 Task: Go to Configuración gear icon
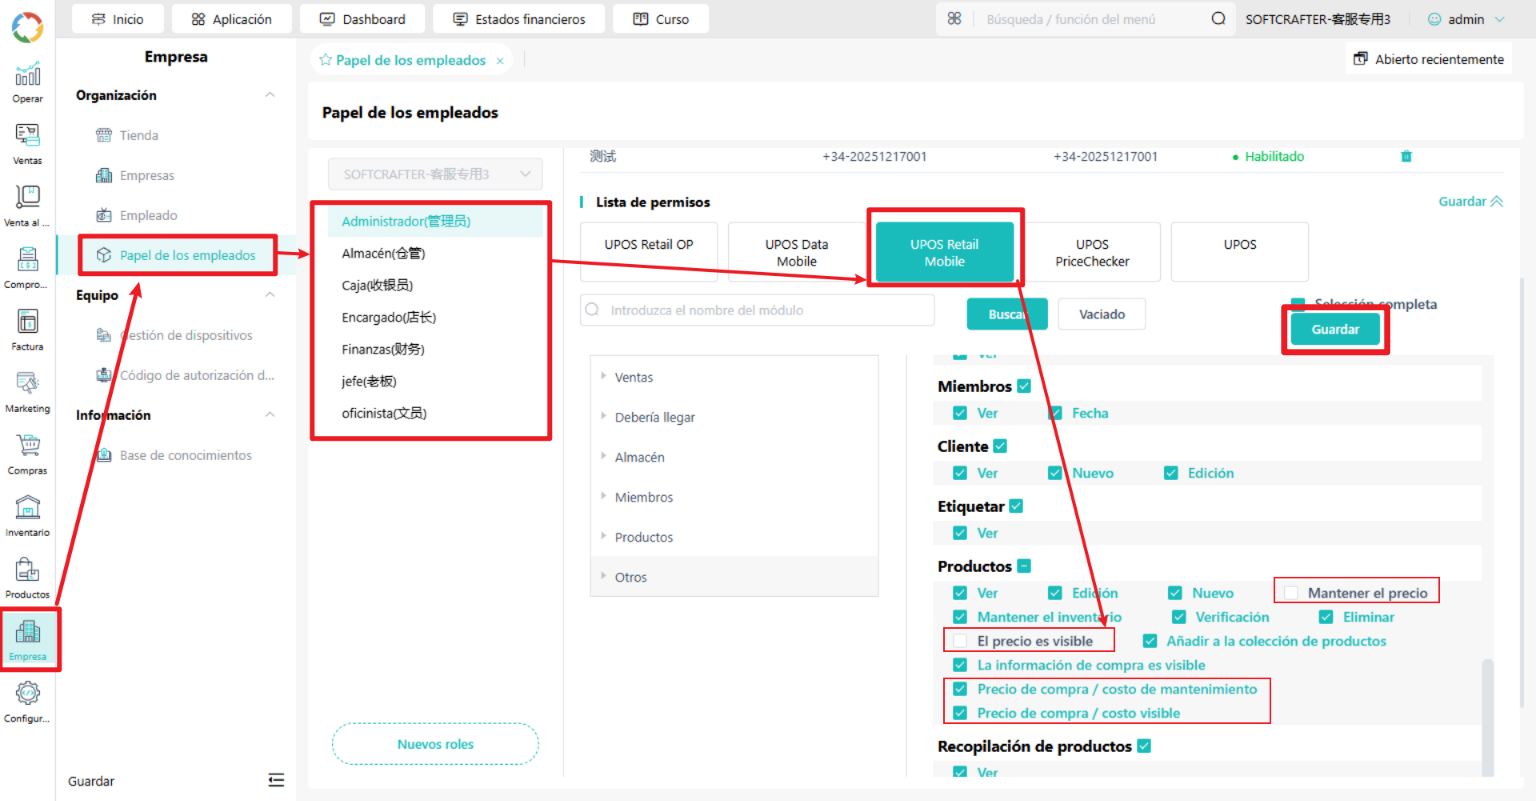pos(27,702)
